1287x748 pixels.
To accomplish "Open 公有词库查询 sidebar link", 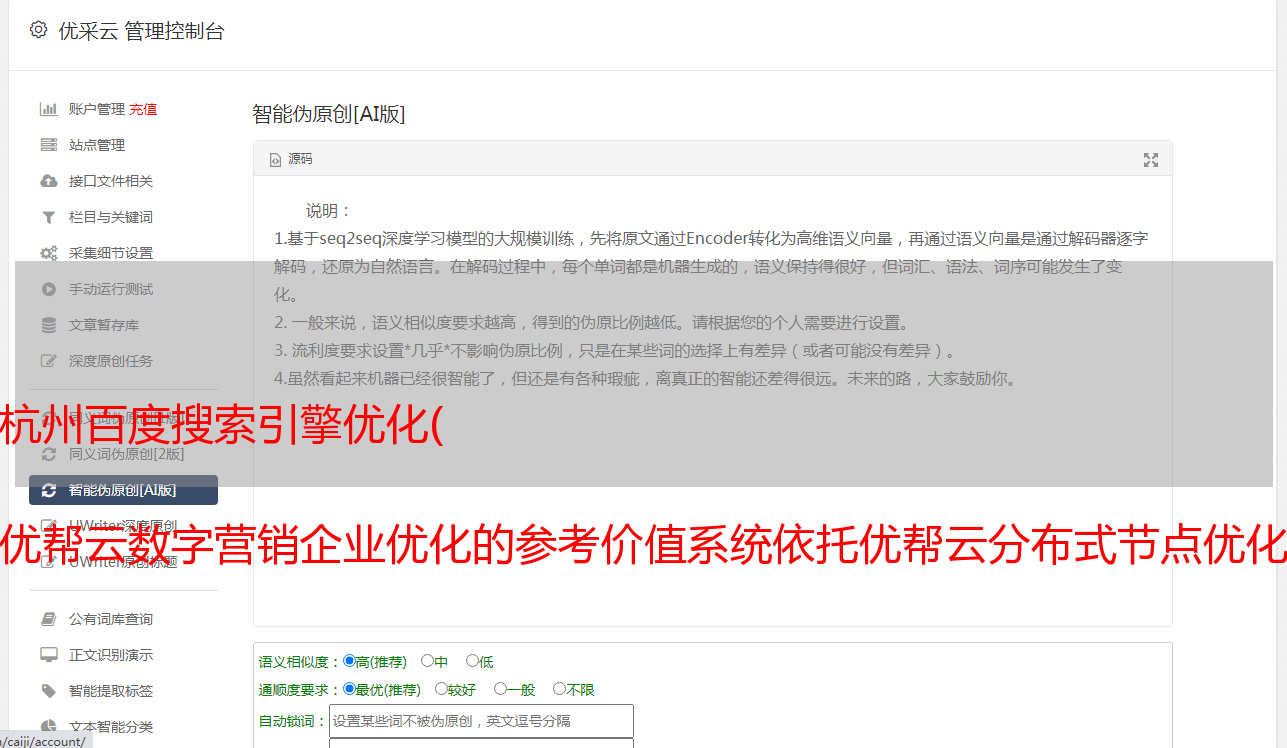I will coord(110,619).
